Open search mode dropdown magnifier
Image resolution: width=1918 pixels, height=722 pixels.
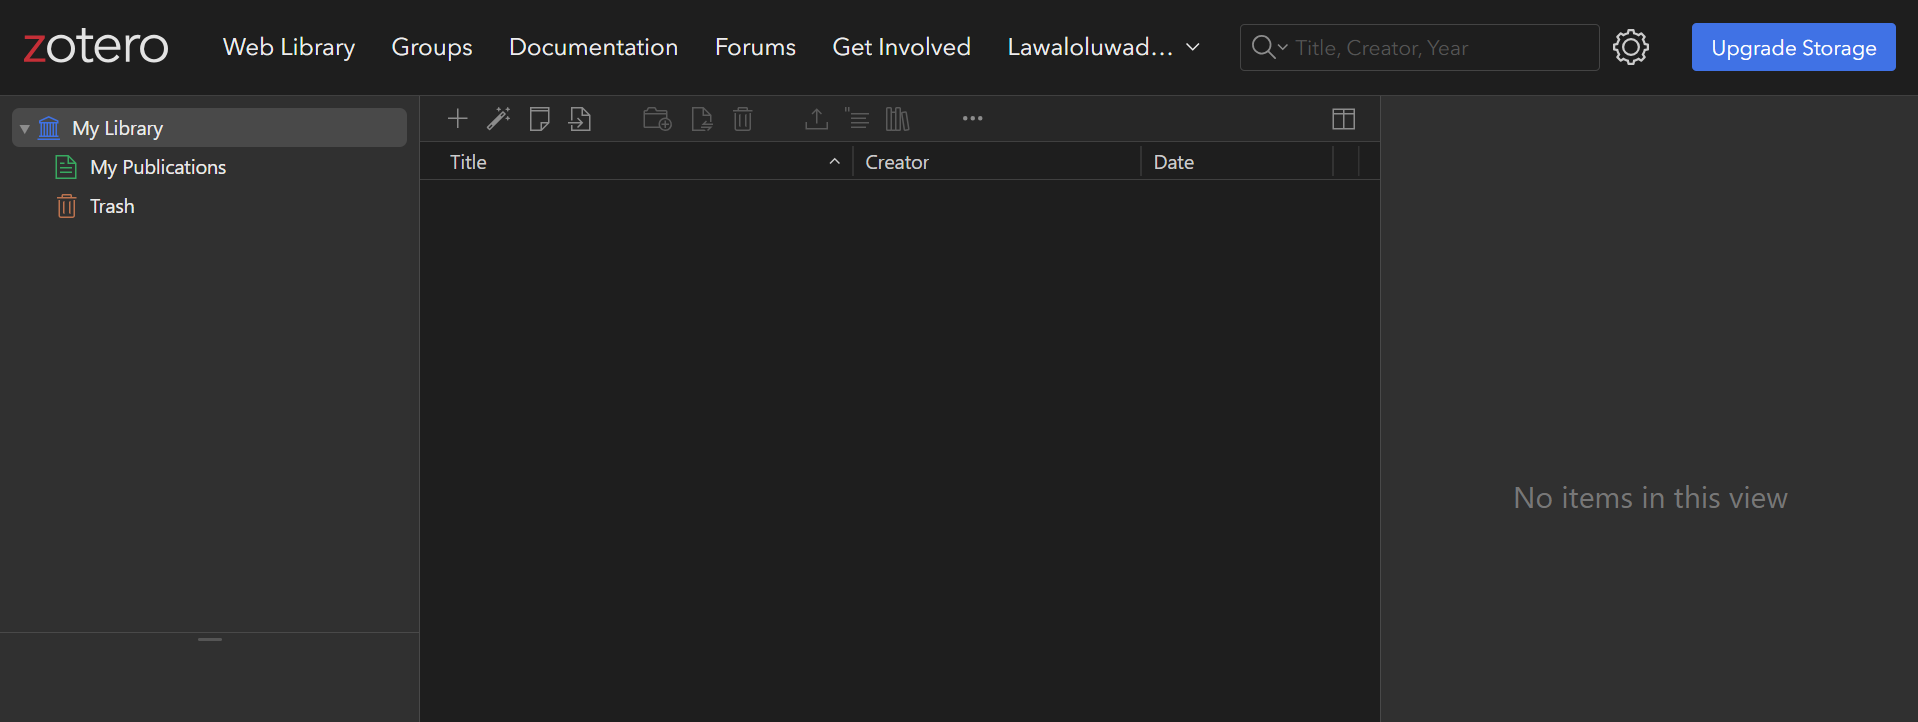pos(1268,47)
